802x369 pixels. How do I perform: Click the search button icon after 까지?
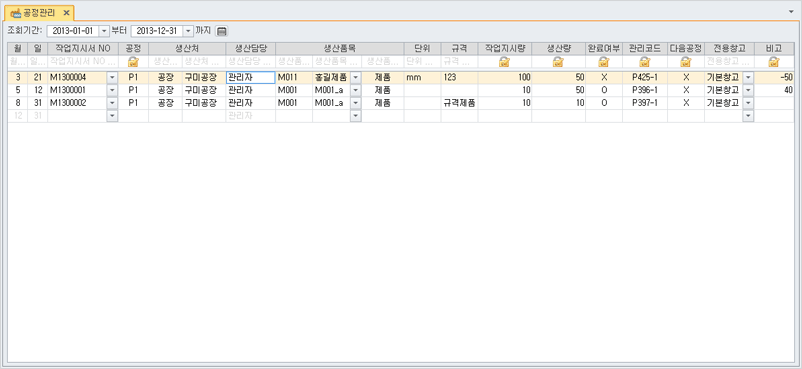pyautogui.click(x=221, y=31)
